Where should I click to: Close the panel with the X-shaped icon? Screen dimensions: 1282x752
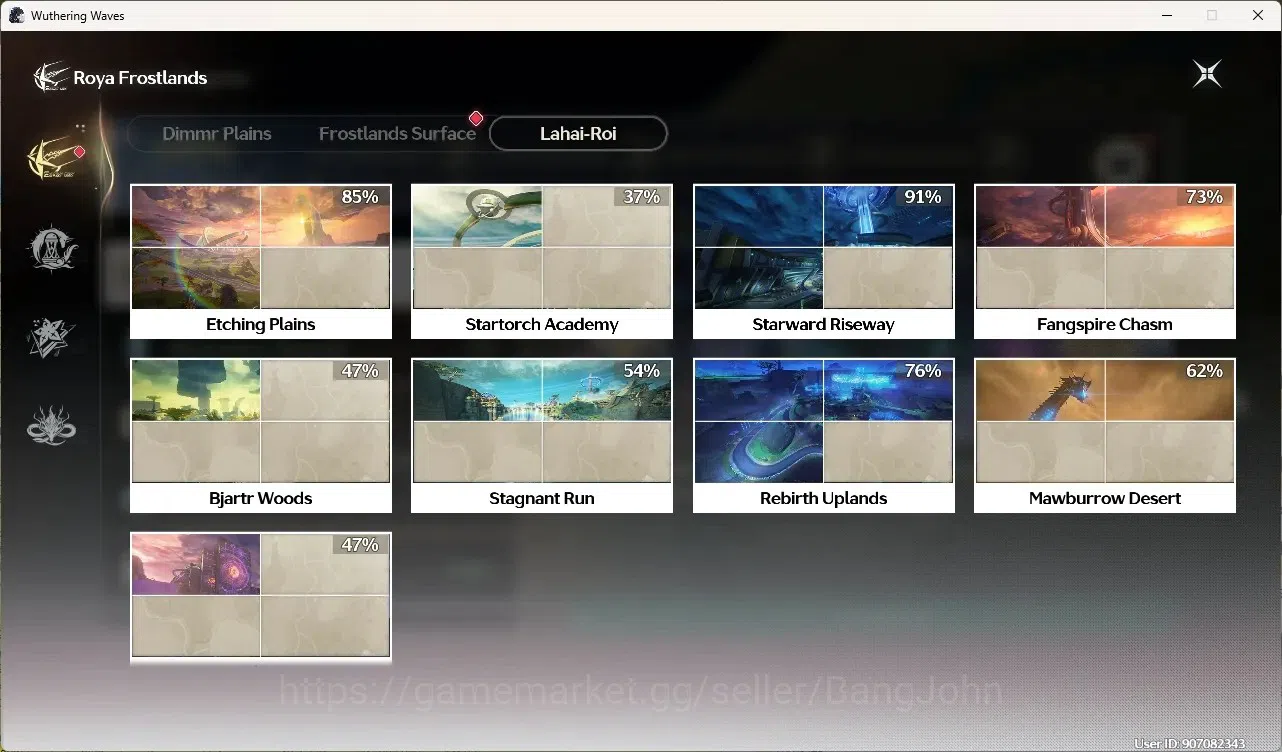1207,74
